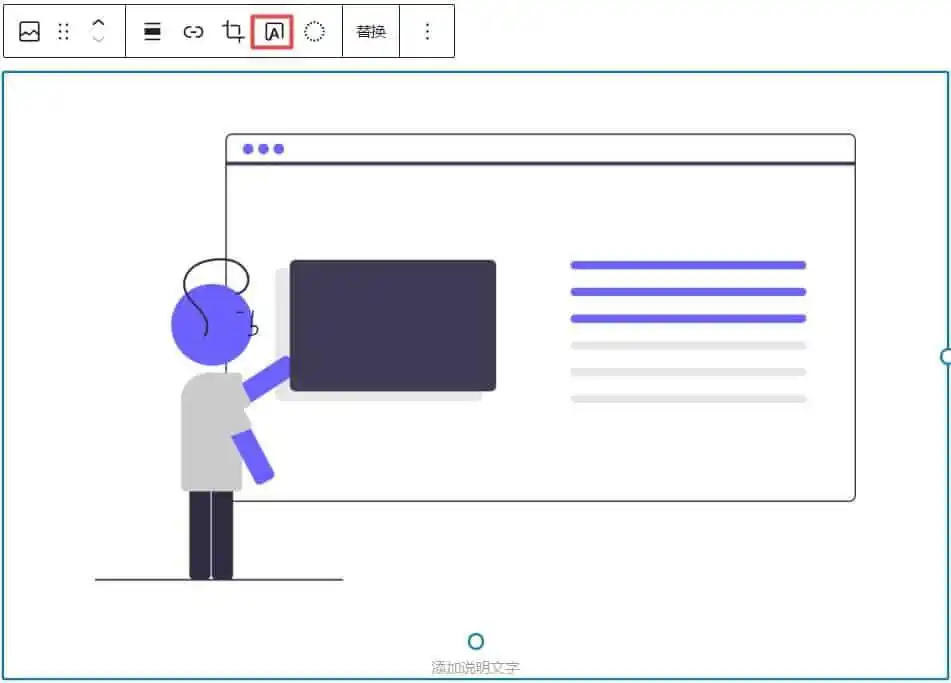Click the three purple dots in the illustration
Screen dimensions: 951x683
(263, 149)
